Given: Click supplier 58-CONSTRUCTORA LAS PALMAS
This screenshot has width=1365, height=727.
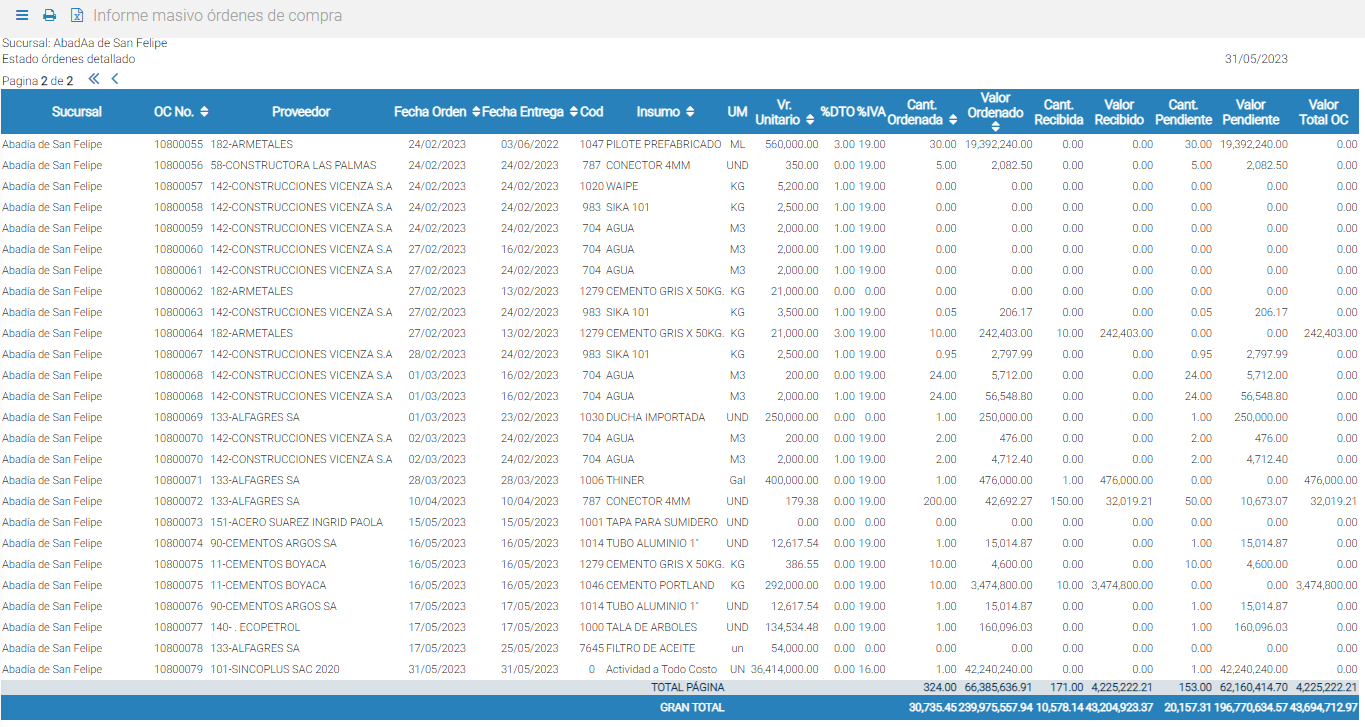Looking at the screenshot, I should coord(293,165).
